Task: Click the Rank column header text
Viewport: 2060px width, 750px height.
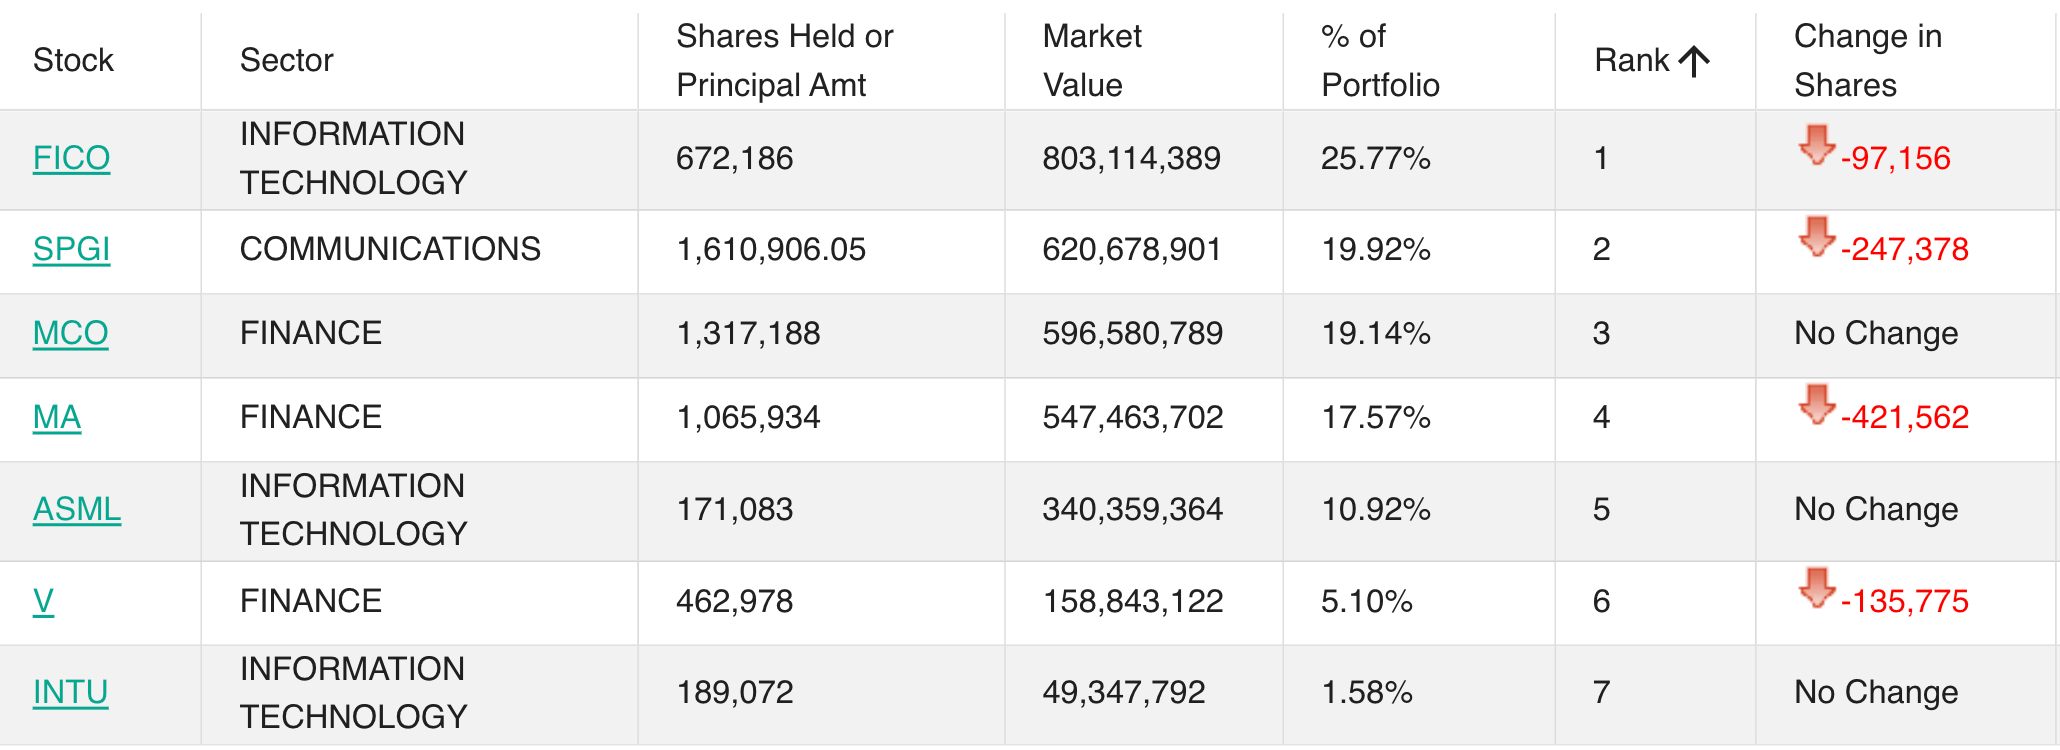Action: coord(1631,60)
